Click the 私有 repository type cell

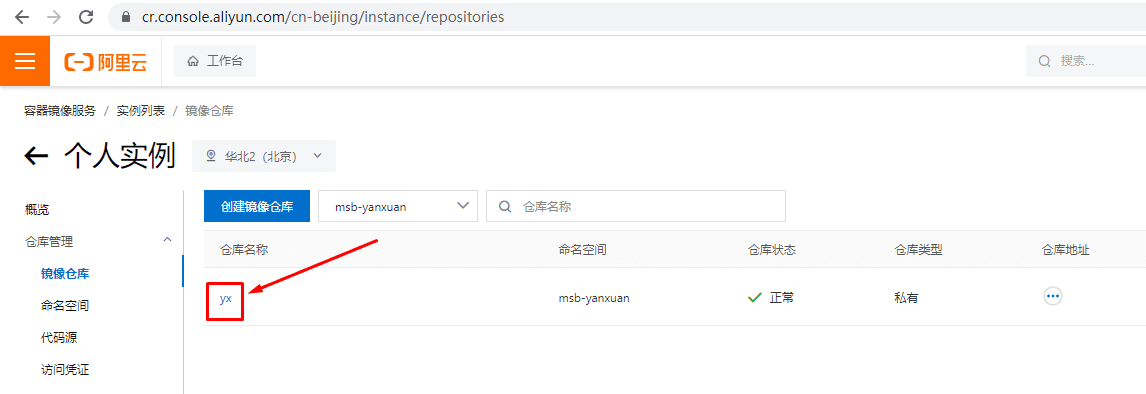pos(906,298)
